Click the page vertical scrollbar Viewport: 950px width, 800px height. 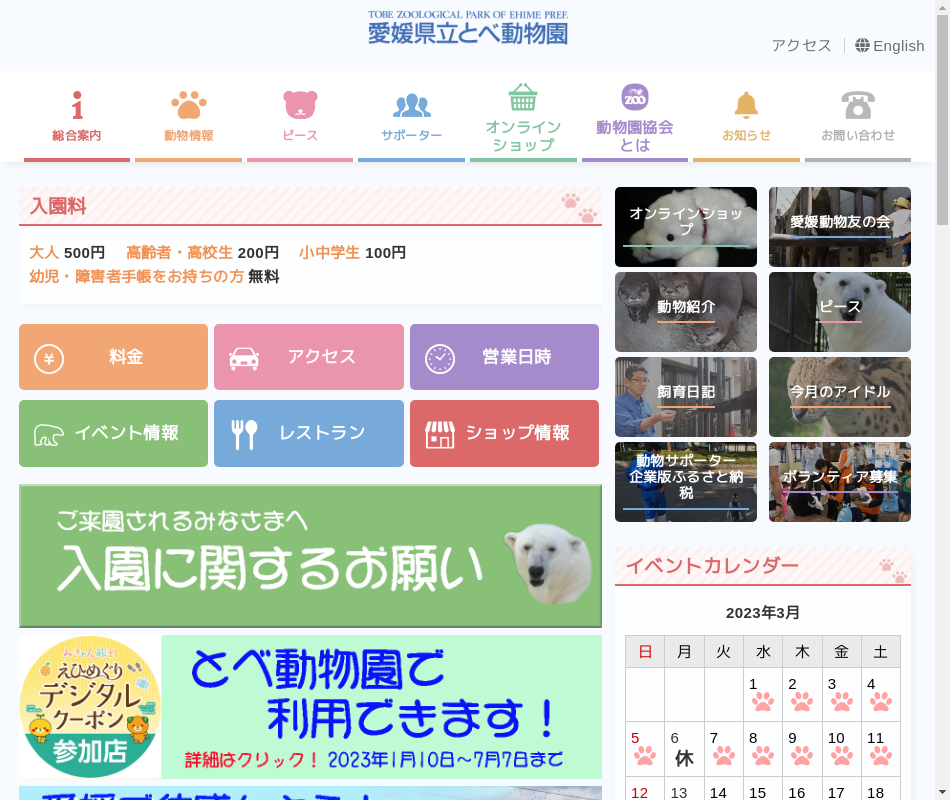[x=942, y=400]
